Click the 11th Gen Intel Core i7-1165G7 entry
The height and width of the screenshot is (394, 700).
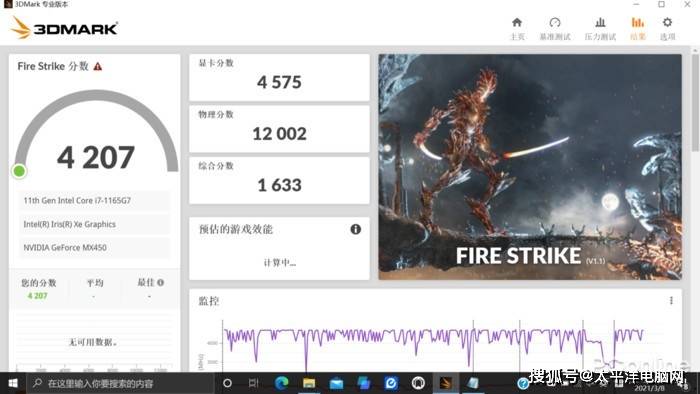[94, 201]
